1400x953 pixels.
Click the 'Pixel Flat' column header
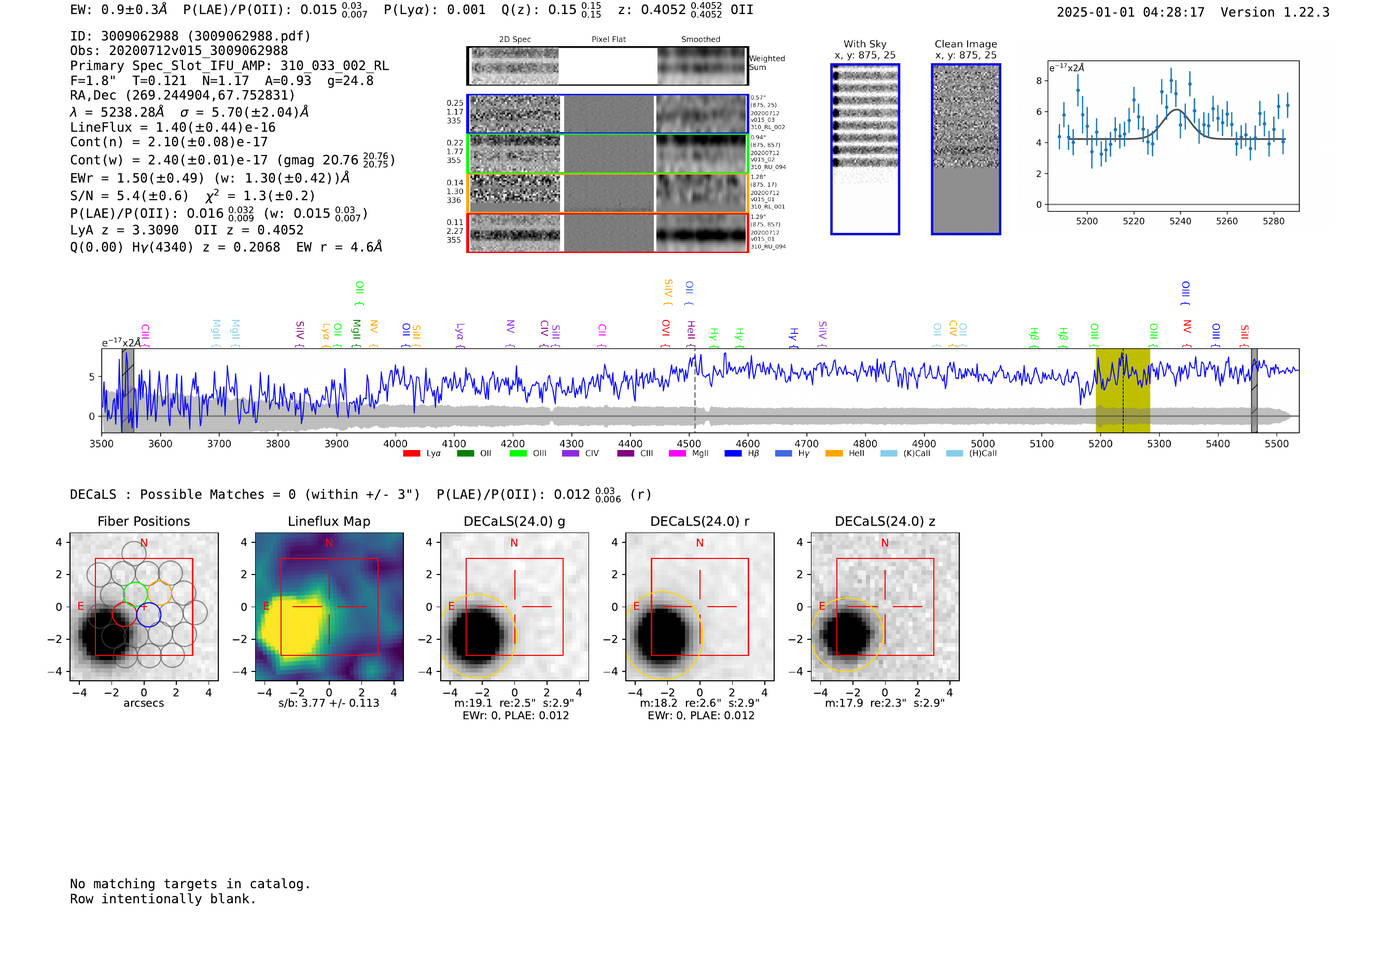pyautogui.click(x=608, y=40)
